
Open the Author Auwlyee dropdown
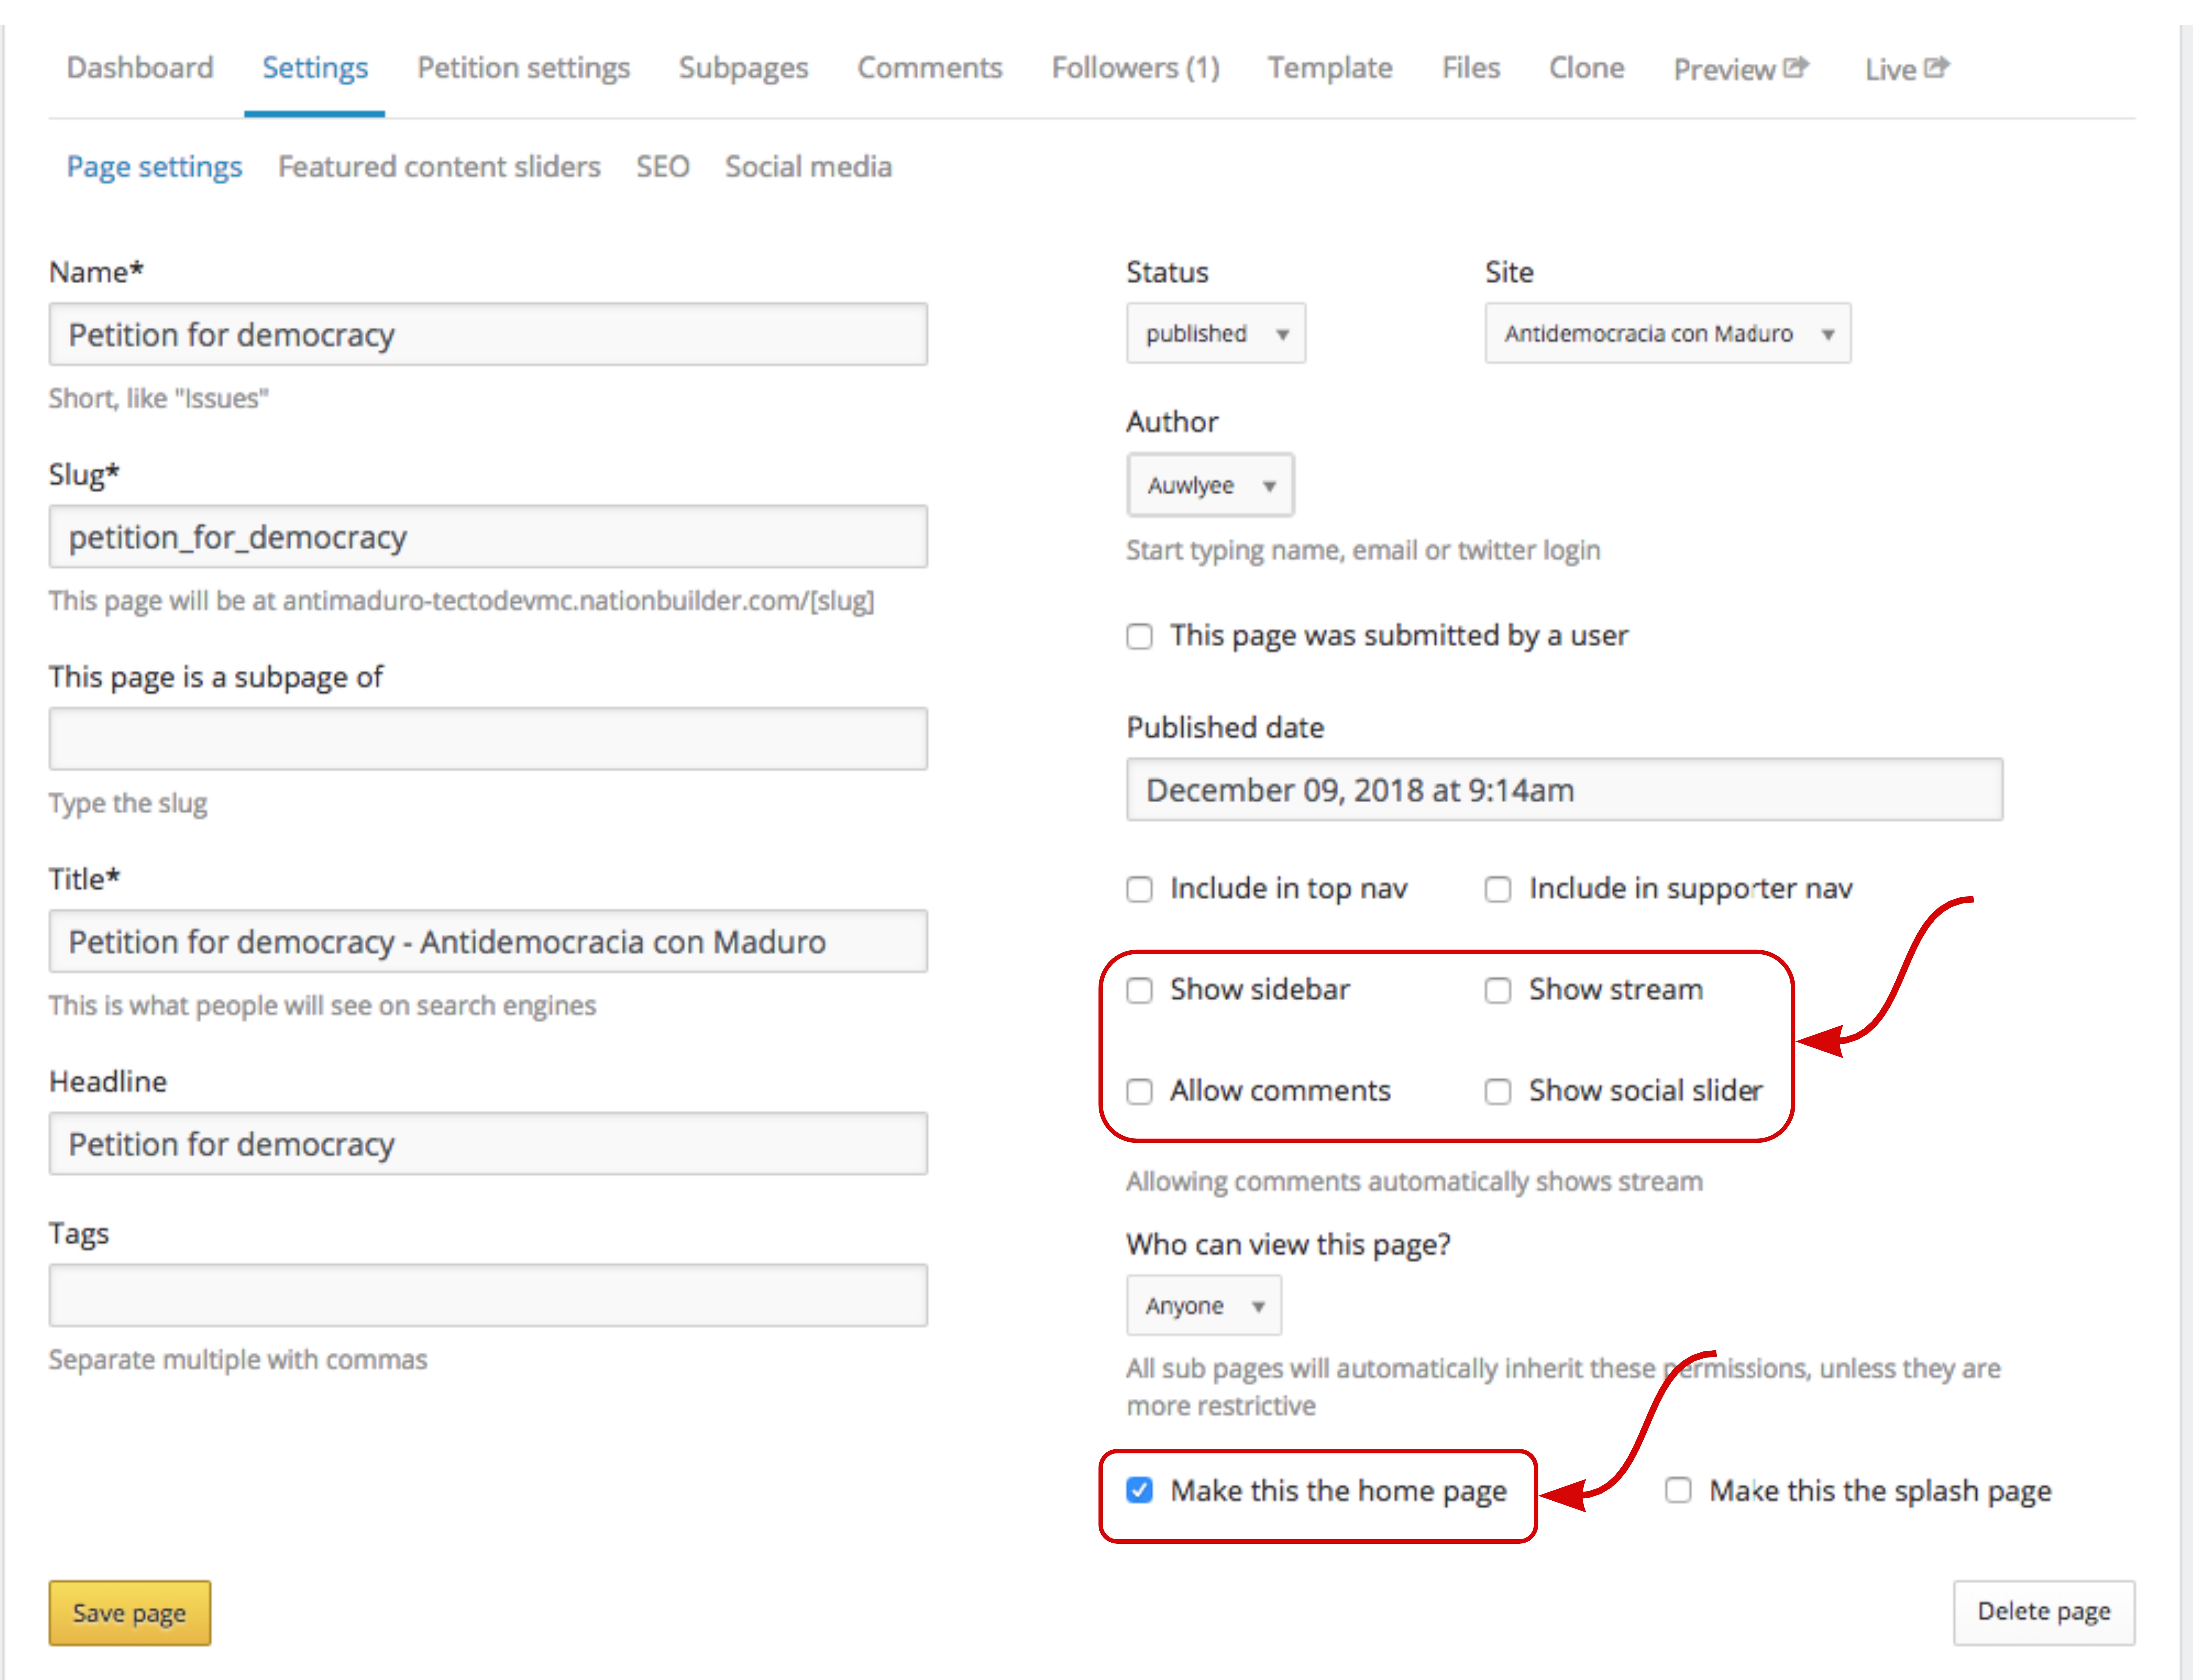(x=1210, y=485)
